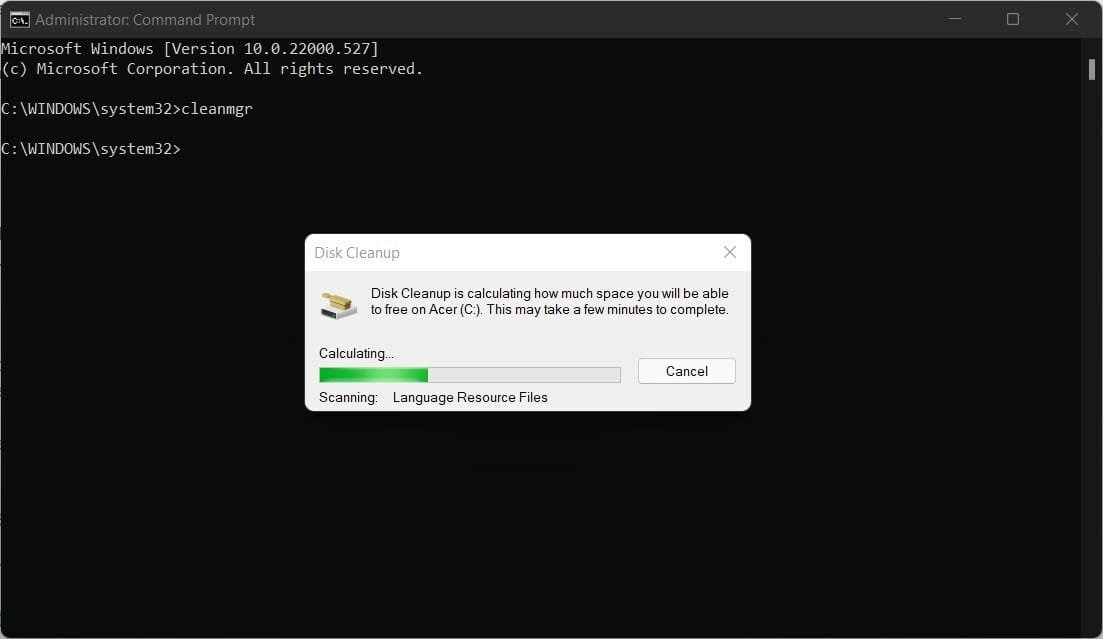Click the Scanning: label in dialog
The width and height of the screenshot is (1103, 639).
click(x=348, y=397)
